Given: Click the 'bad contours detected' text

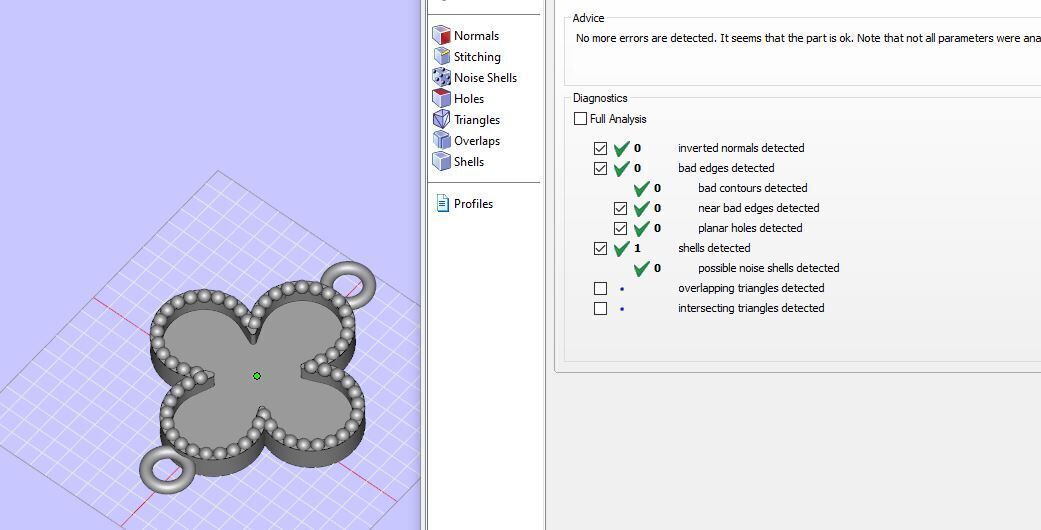Looking at the screenshot, I should (752, 188).
